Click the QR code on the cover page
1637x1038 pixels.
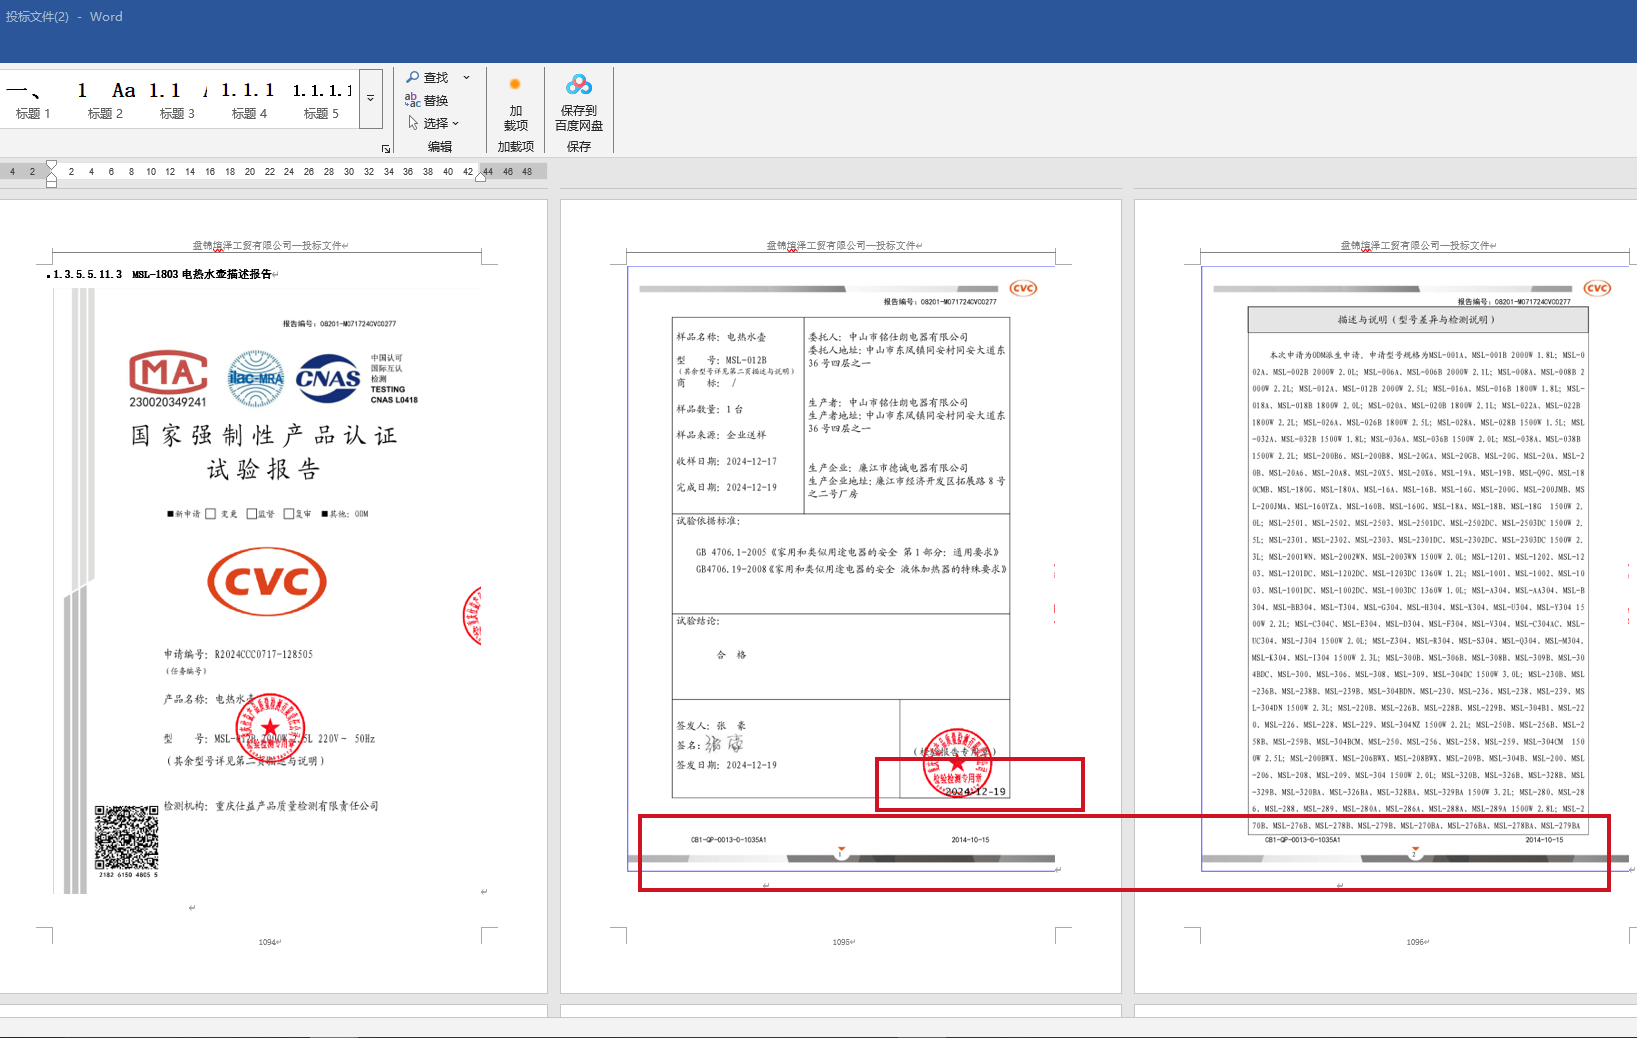[127, 837]
